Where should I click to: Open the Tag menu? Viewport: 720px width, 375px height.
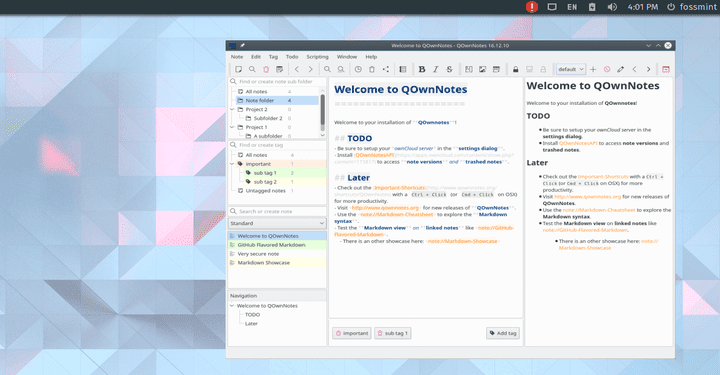tap(273, 57)
